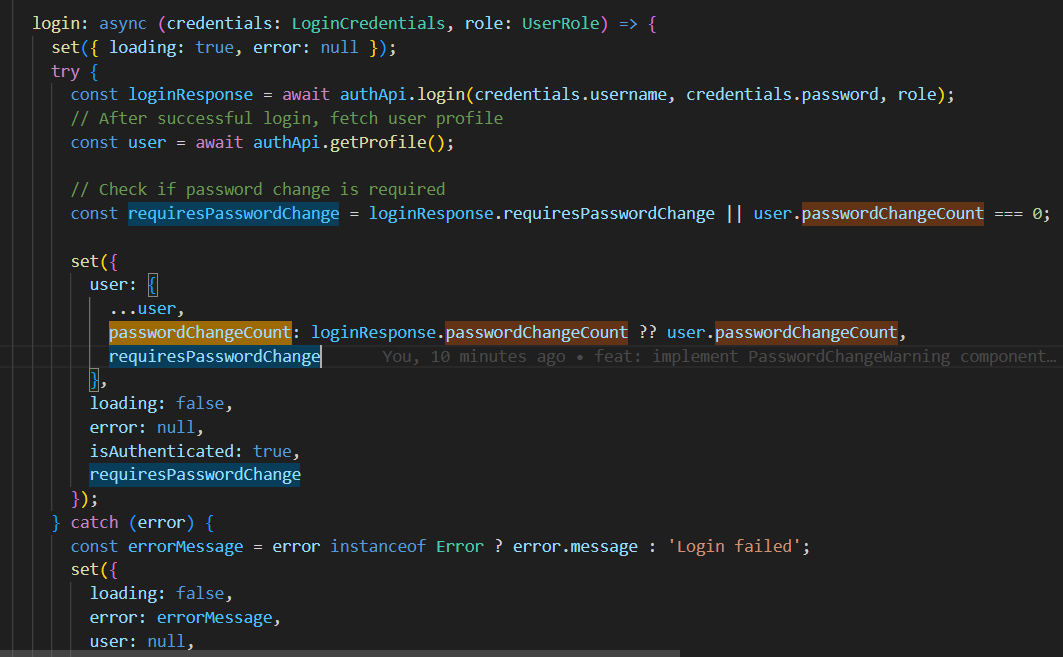Viewport: 1063px width, 657px height.
Task: Click the getProfile method call
Action: [x=378, y=142]
